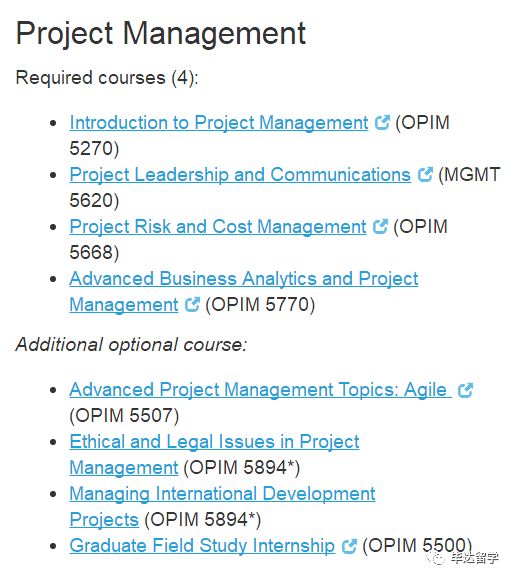Screen dimensions: 515x580
Task: Open Introduction to Project Management link
Action: [x=219, y=122]
